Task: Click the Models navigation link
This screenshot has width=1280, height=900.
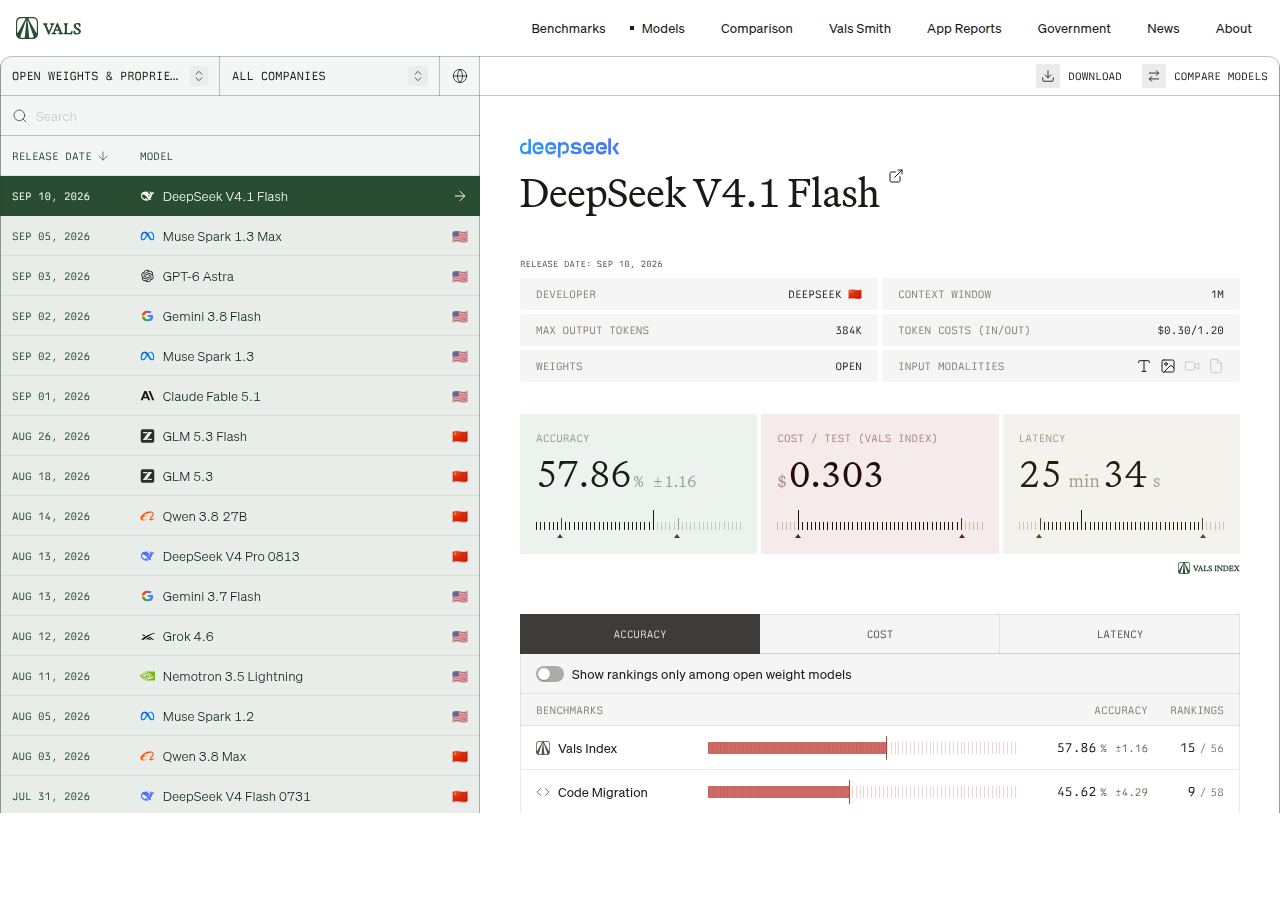Action: pyautogui.click(x=663, y=28)
